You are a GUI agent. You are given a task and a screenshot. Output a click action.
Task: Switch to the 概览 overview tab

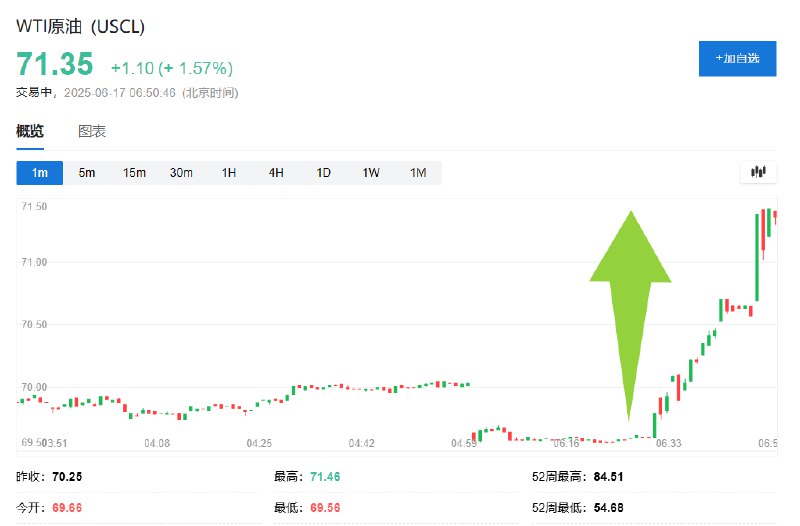click(30, 132)
